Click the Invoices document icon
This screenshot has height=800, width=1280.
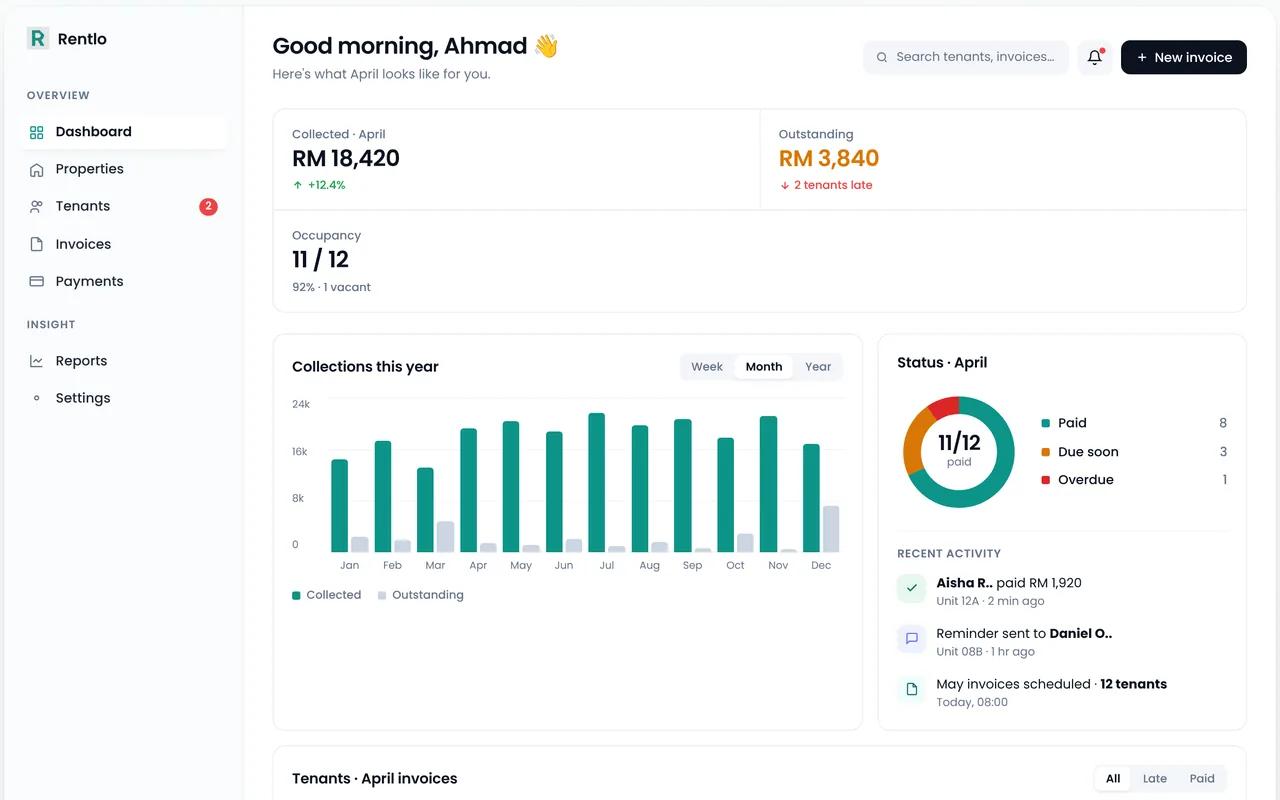pyautogui.click(x=37, y=244)
